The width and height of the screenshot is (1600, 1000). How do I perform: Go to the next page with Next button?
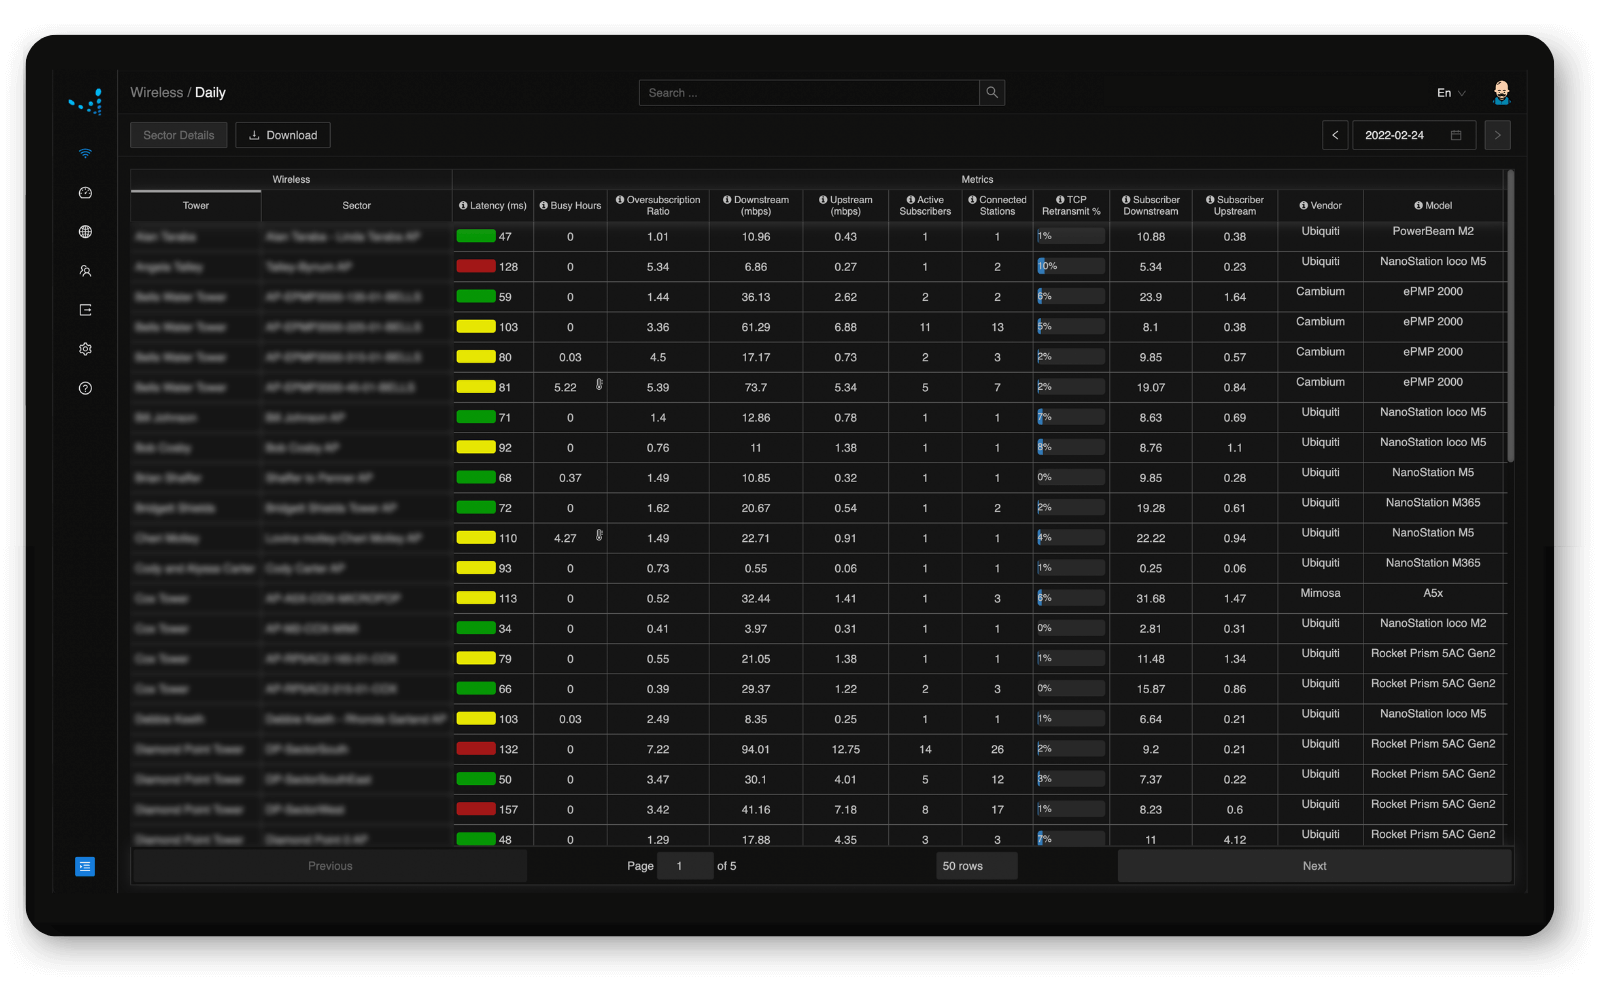tap(1314, 866)
